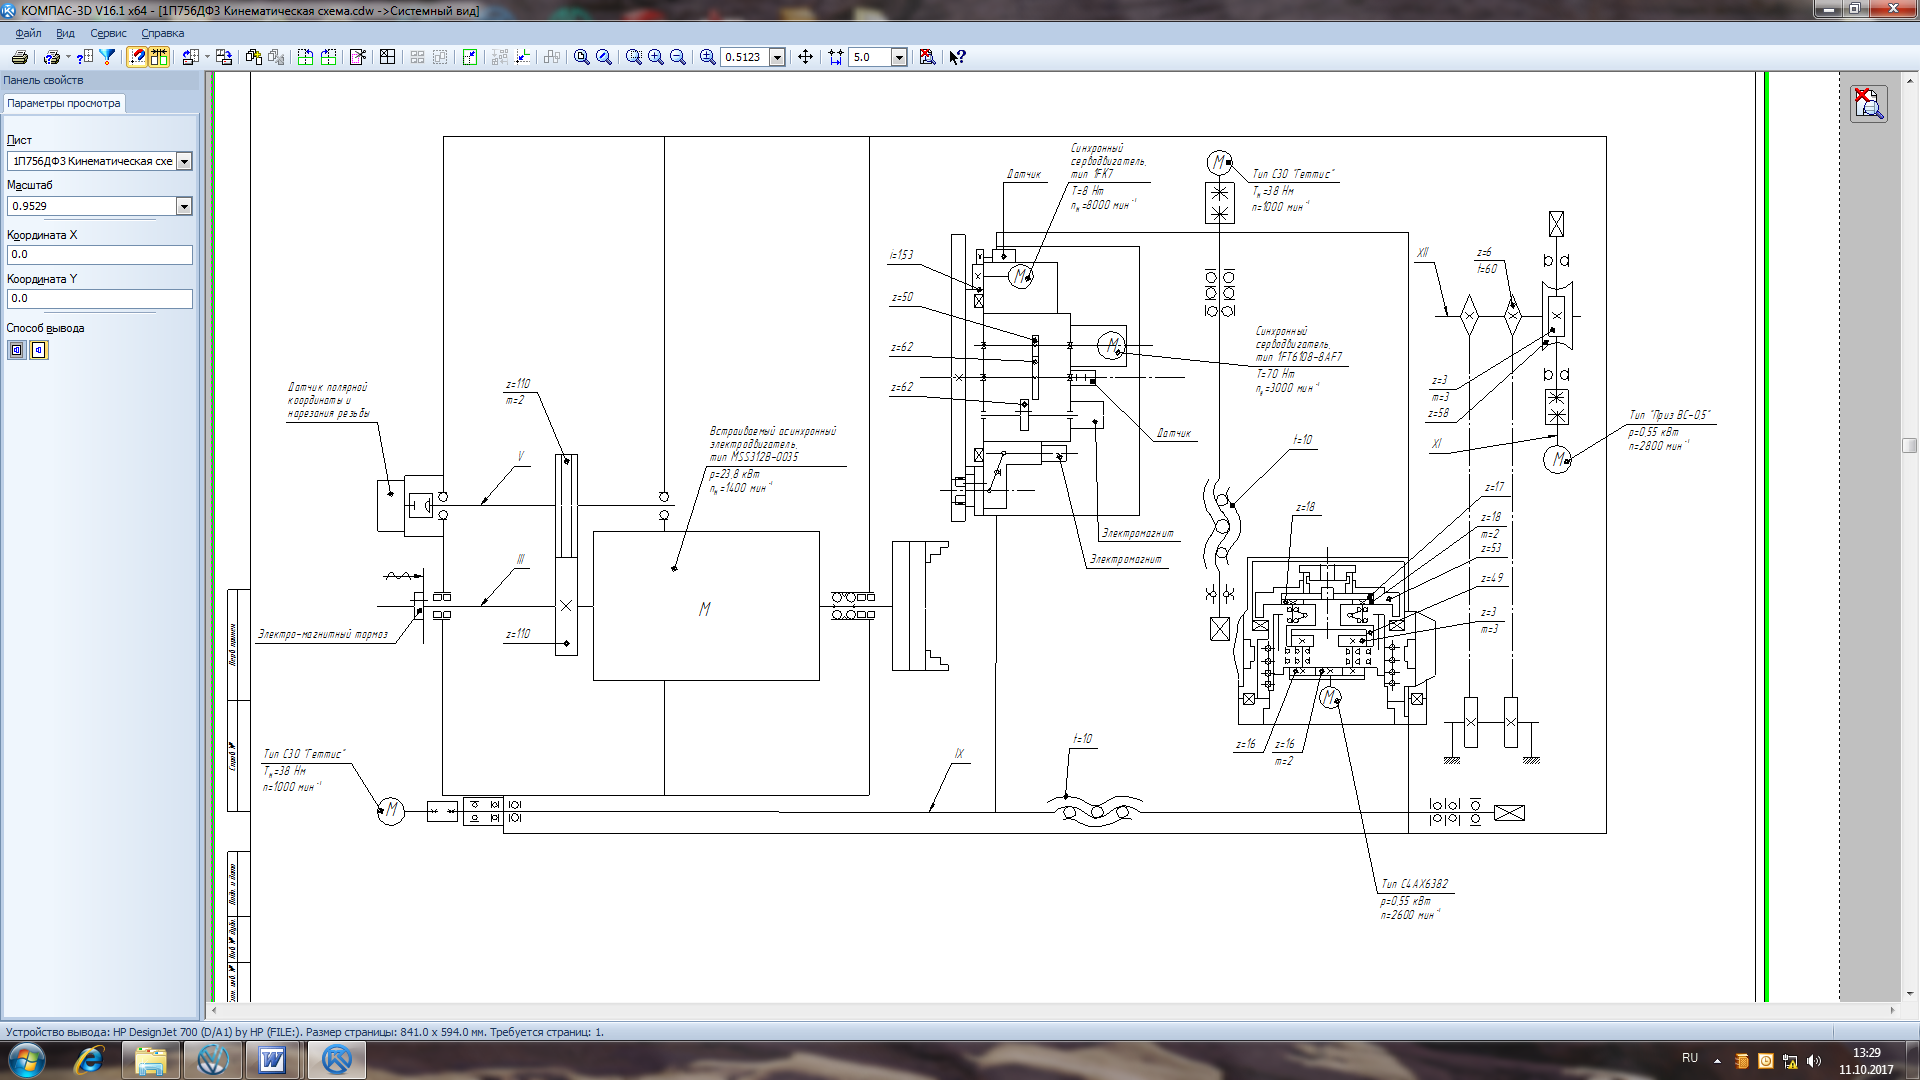This screenshot has width=1920, height=1080.
Task: Open the 0.5123 zoom factor dropdown
Action: (777, 57)
